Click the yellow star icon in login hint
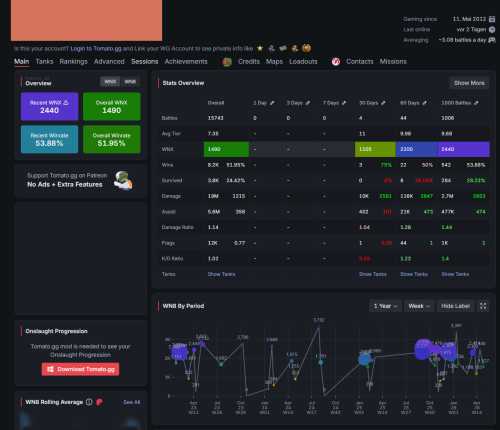Image resolution: width=500 pixels, height=430 pixels. pos(260,48)
